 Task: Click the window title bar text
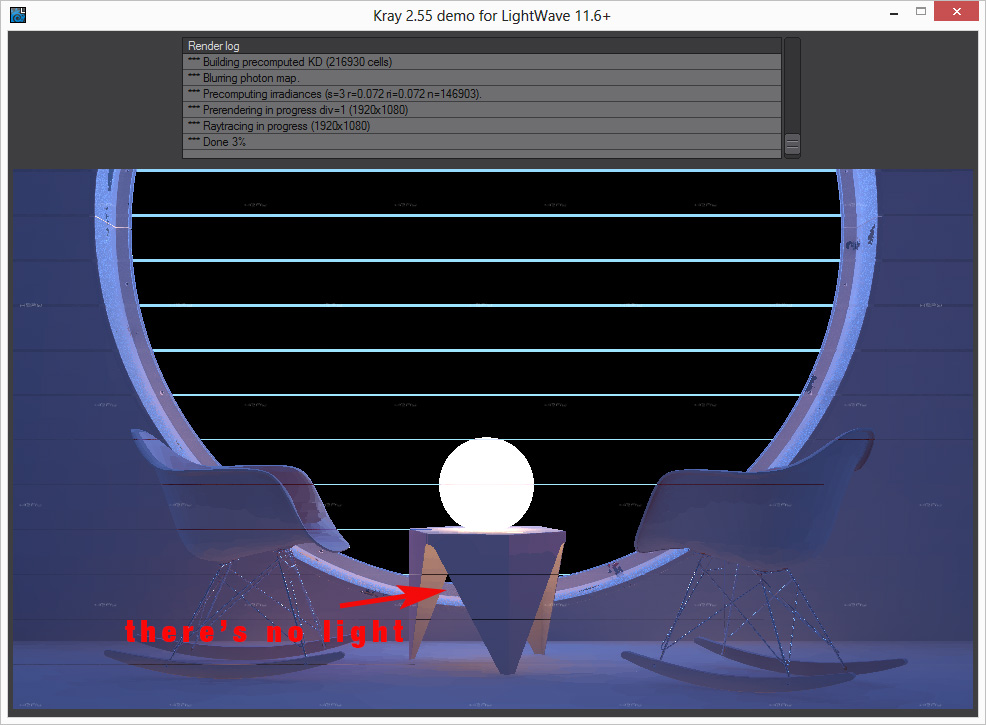492,15
